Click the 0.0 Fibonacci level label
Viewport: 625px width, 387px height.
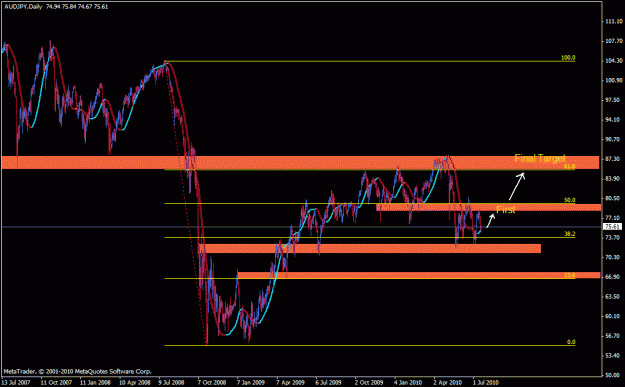click(x=571, y=342)
